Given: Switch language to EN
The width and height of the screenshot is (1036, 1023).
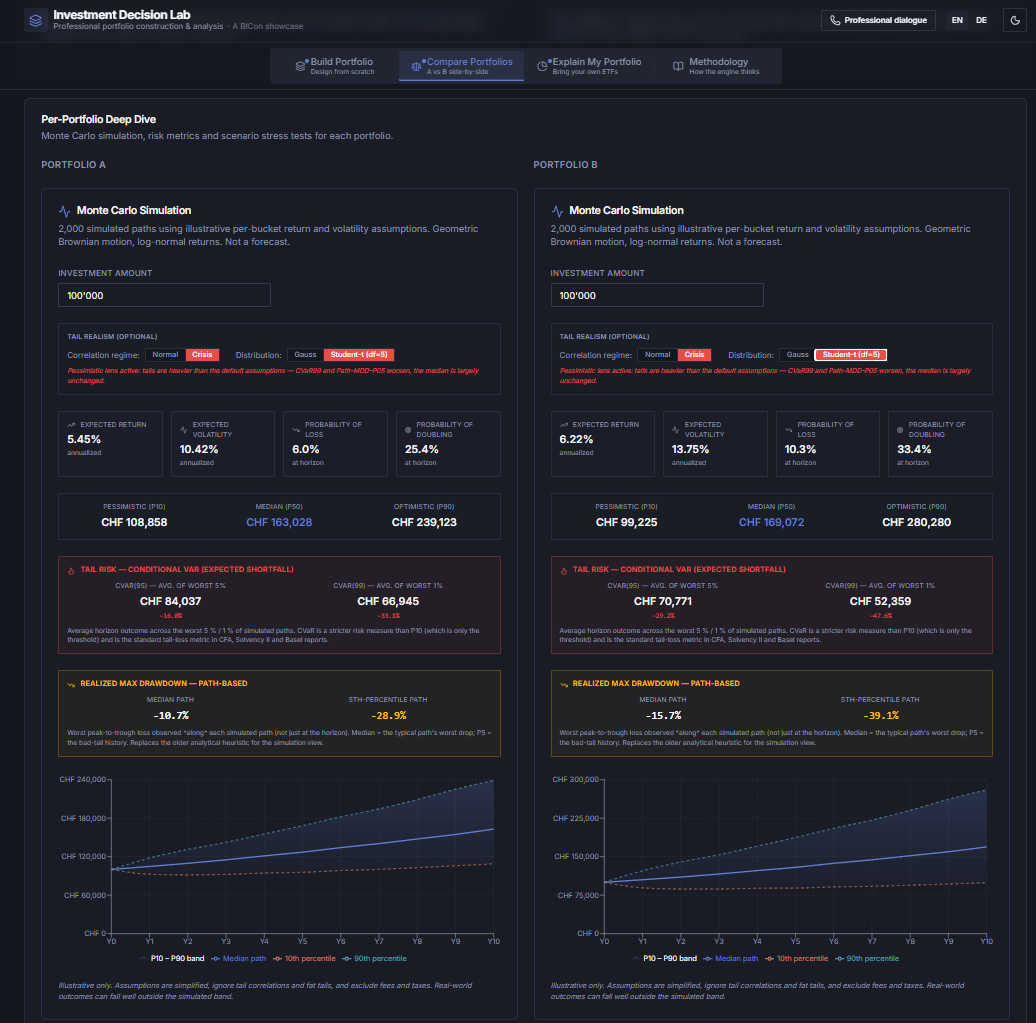Looking at the screenshot, I should pyautogui.click(x=957, y=20).
